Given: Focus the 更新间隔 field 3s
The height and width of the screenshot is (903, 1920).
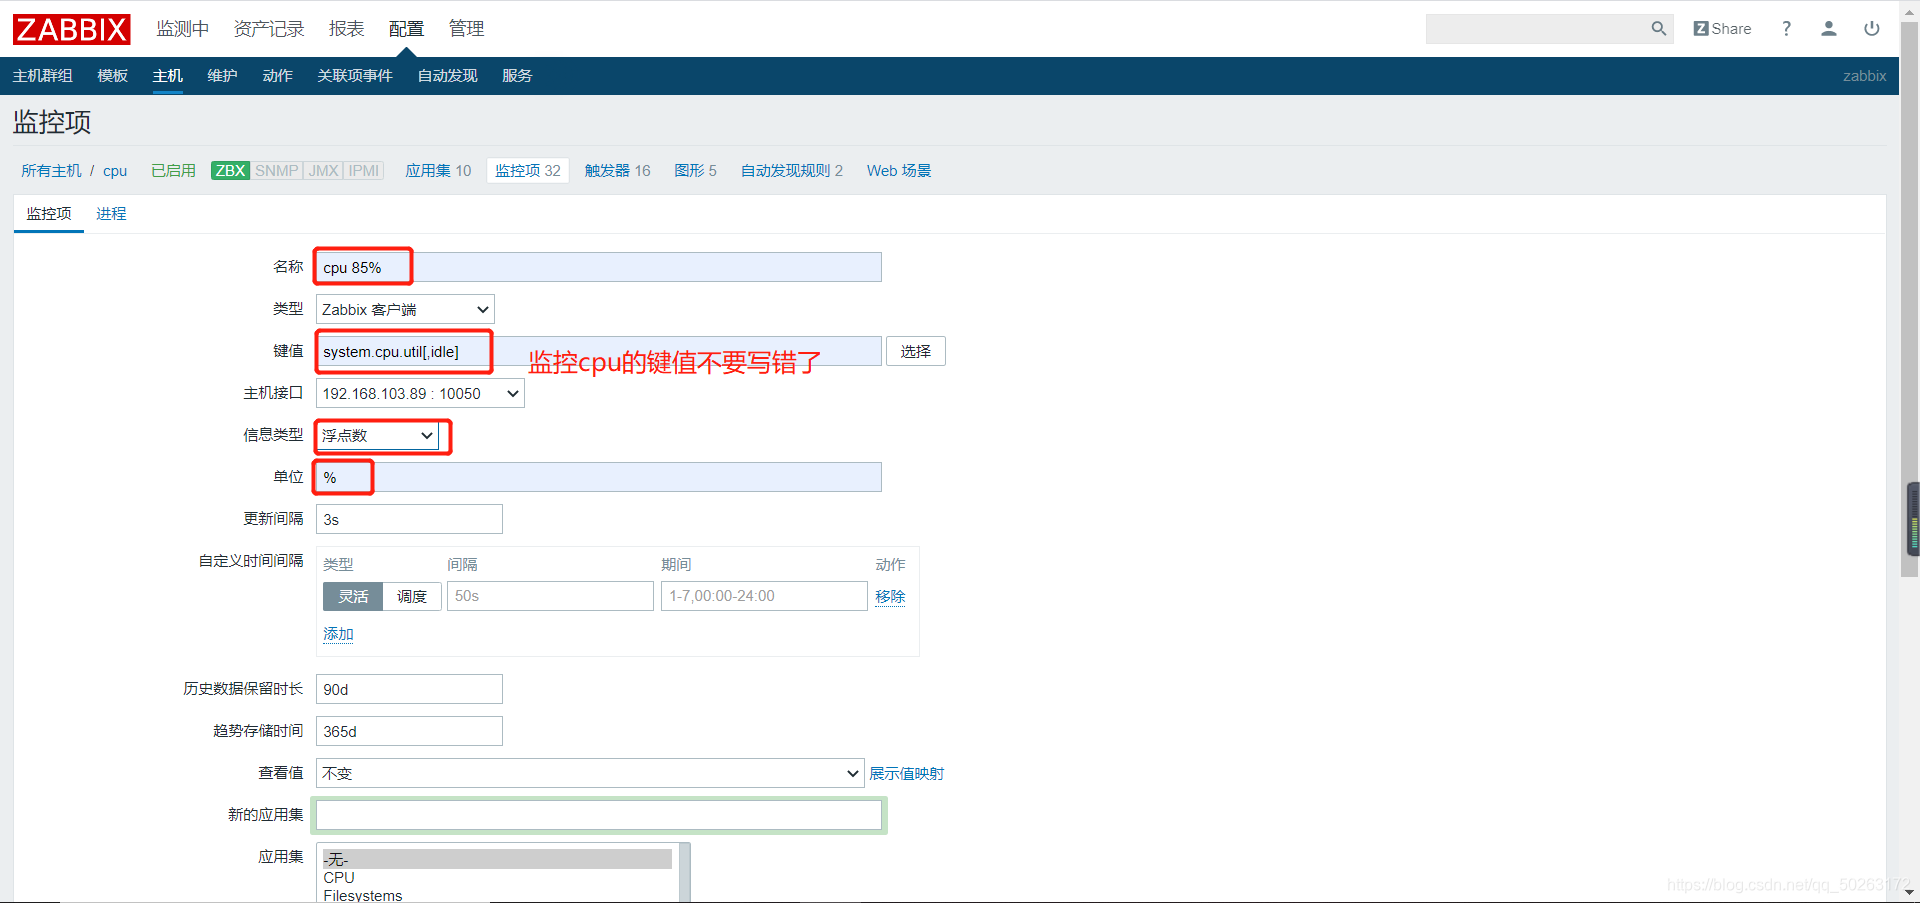Looking at the screenshot, I should click(x=409, y=519).
